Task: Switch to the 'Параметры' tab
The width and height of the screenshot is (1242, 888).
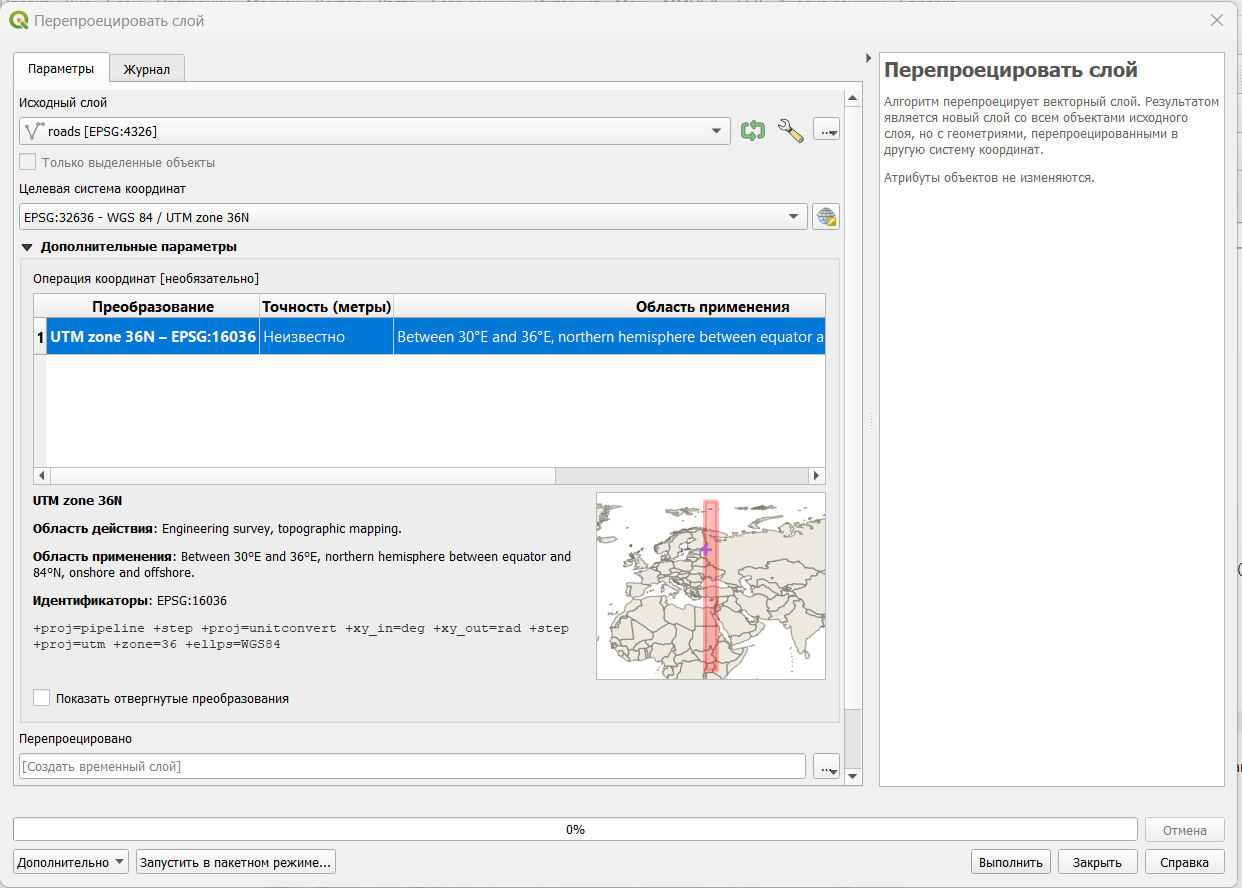Action: coord(61,69)
